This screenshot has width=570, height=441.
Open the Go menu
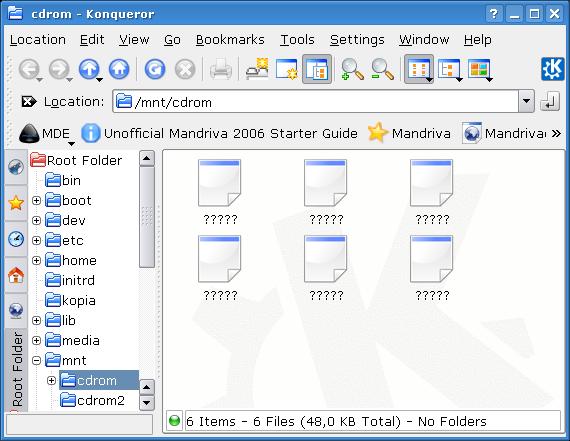pos(172,40)
